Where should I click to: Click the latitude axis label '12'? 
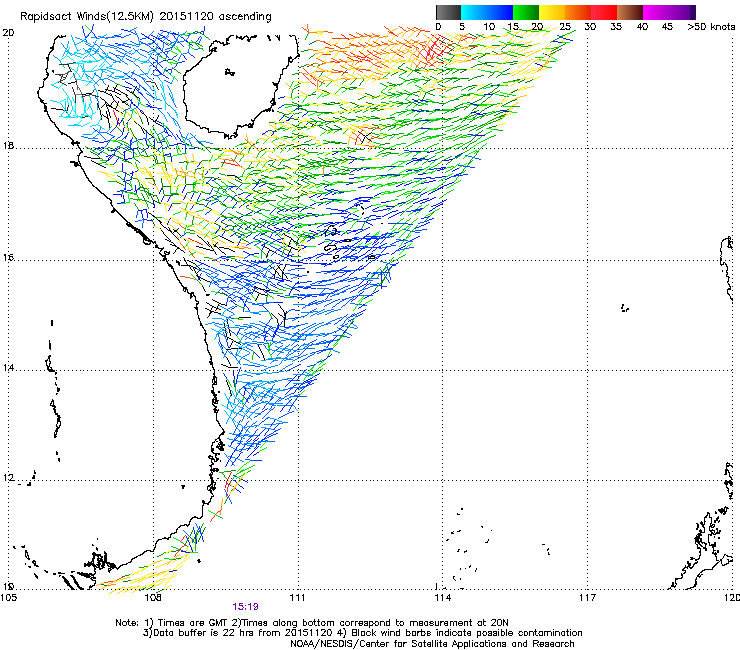tap(8, 478)
